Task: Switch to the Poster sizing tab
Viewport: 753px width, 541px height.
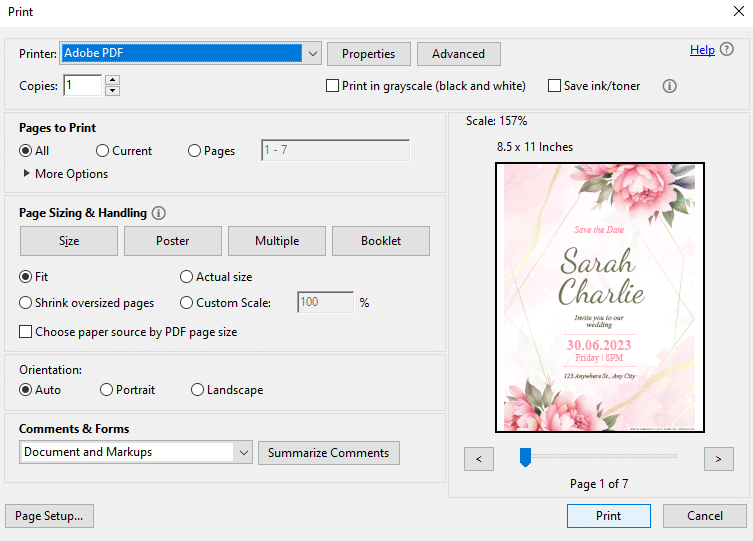Action: coord(173,241)
